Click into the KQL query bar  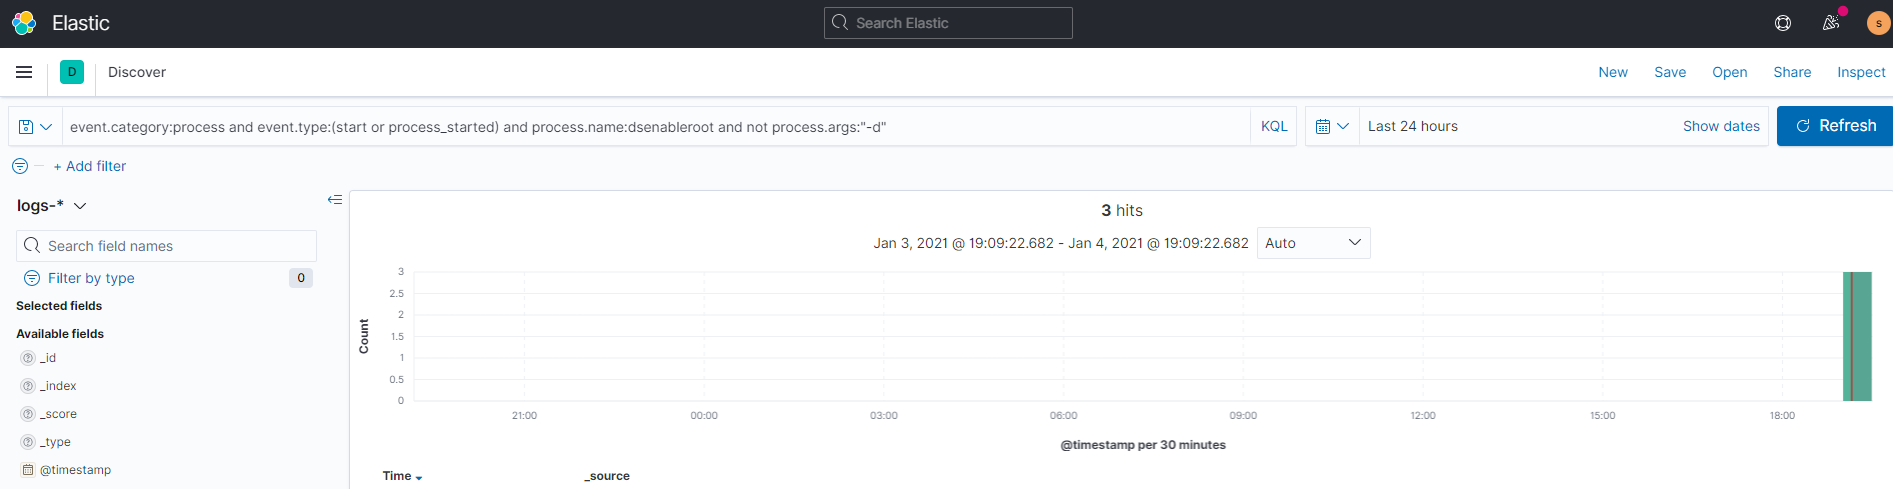coord(655,126)
